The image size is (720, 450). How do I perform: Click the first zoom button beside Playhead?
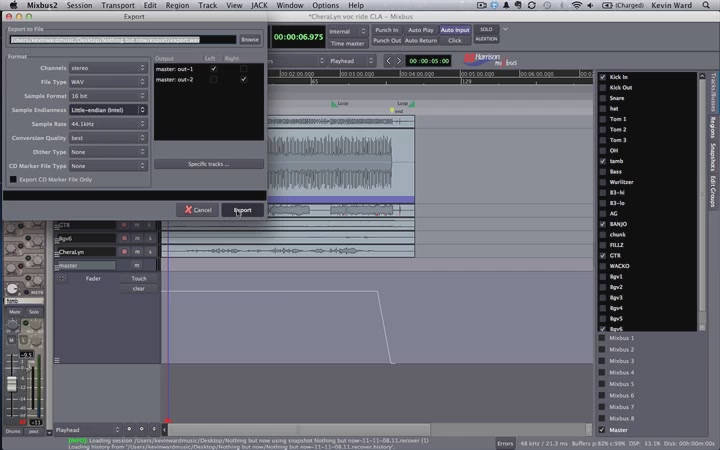[129, 429]
